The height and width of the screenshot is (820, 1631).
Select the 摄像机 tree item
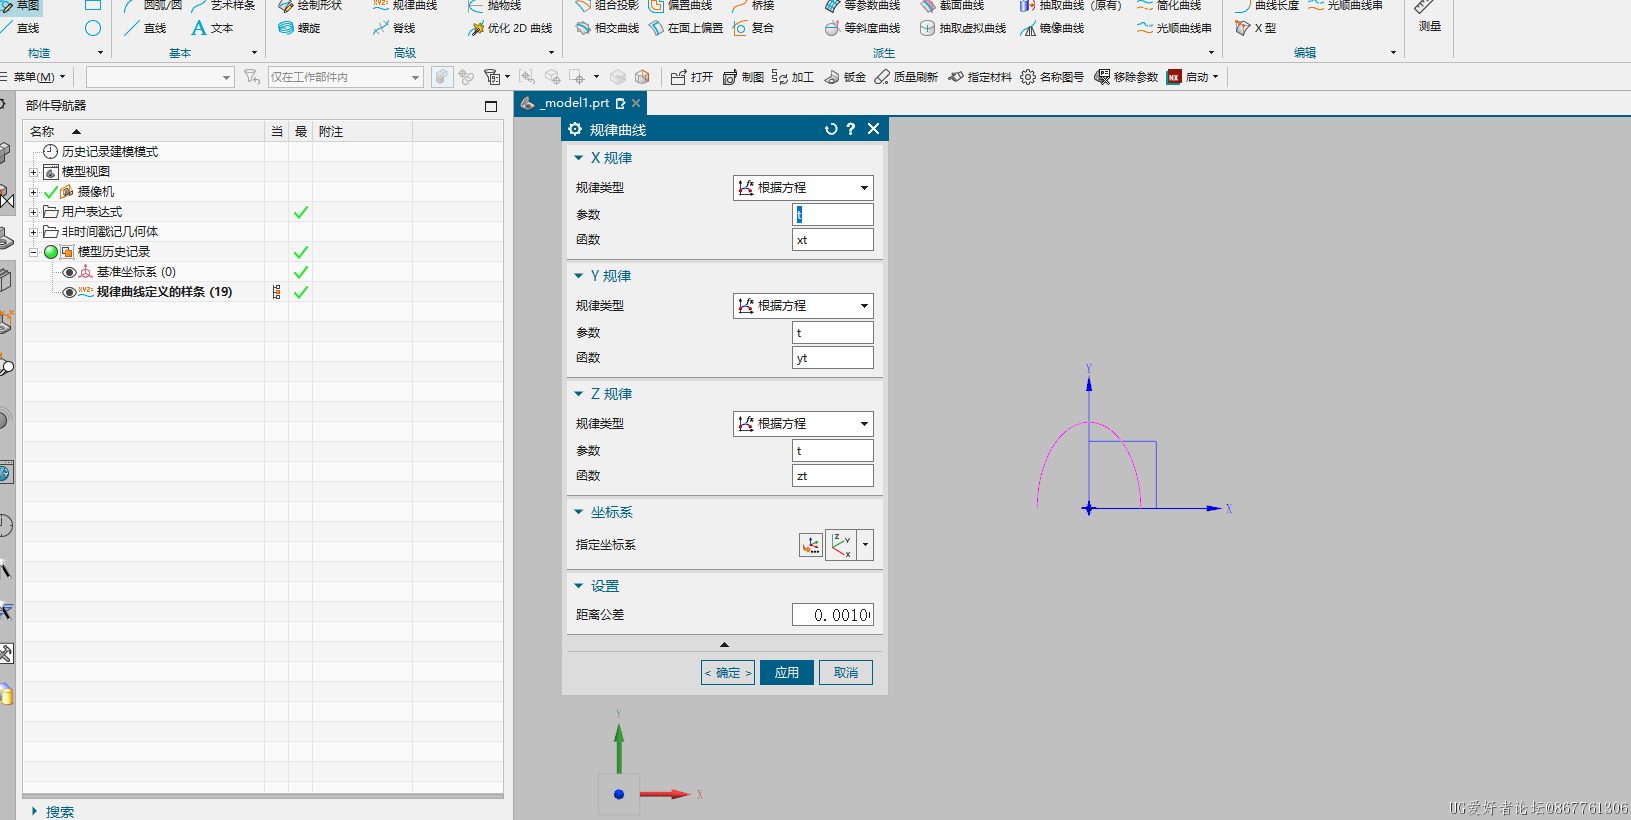(x=96, y=192)
